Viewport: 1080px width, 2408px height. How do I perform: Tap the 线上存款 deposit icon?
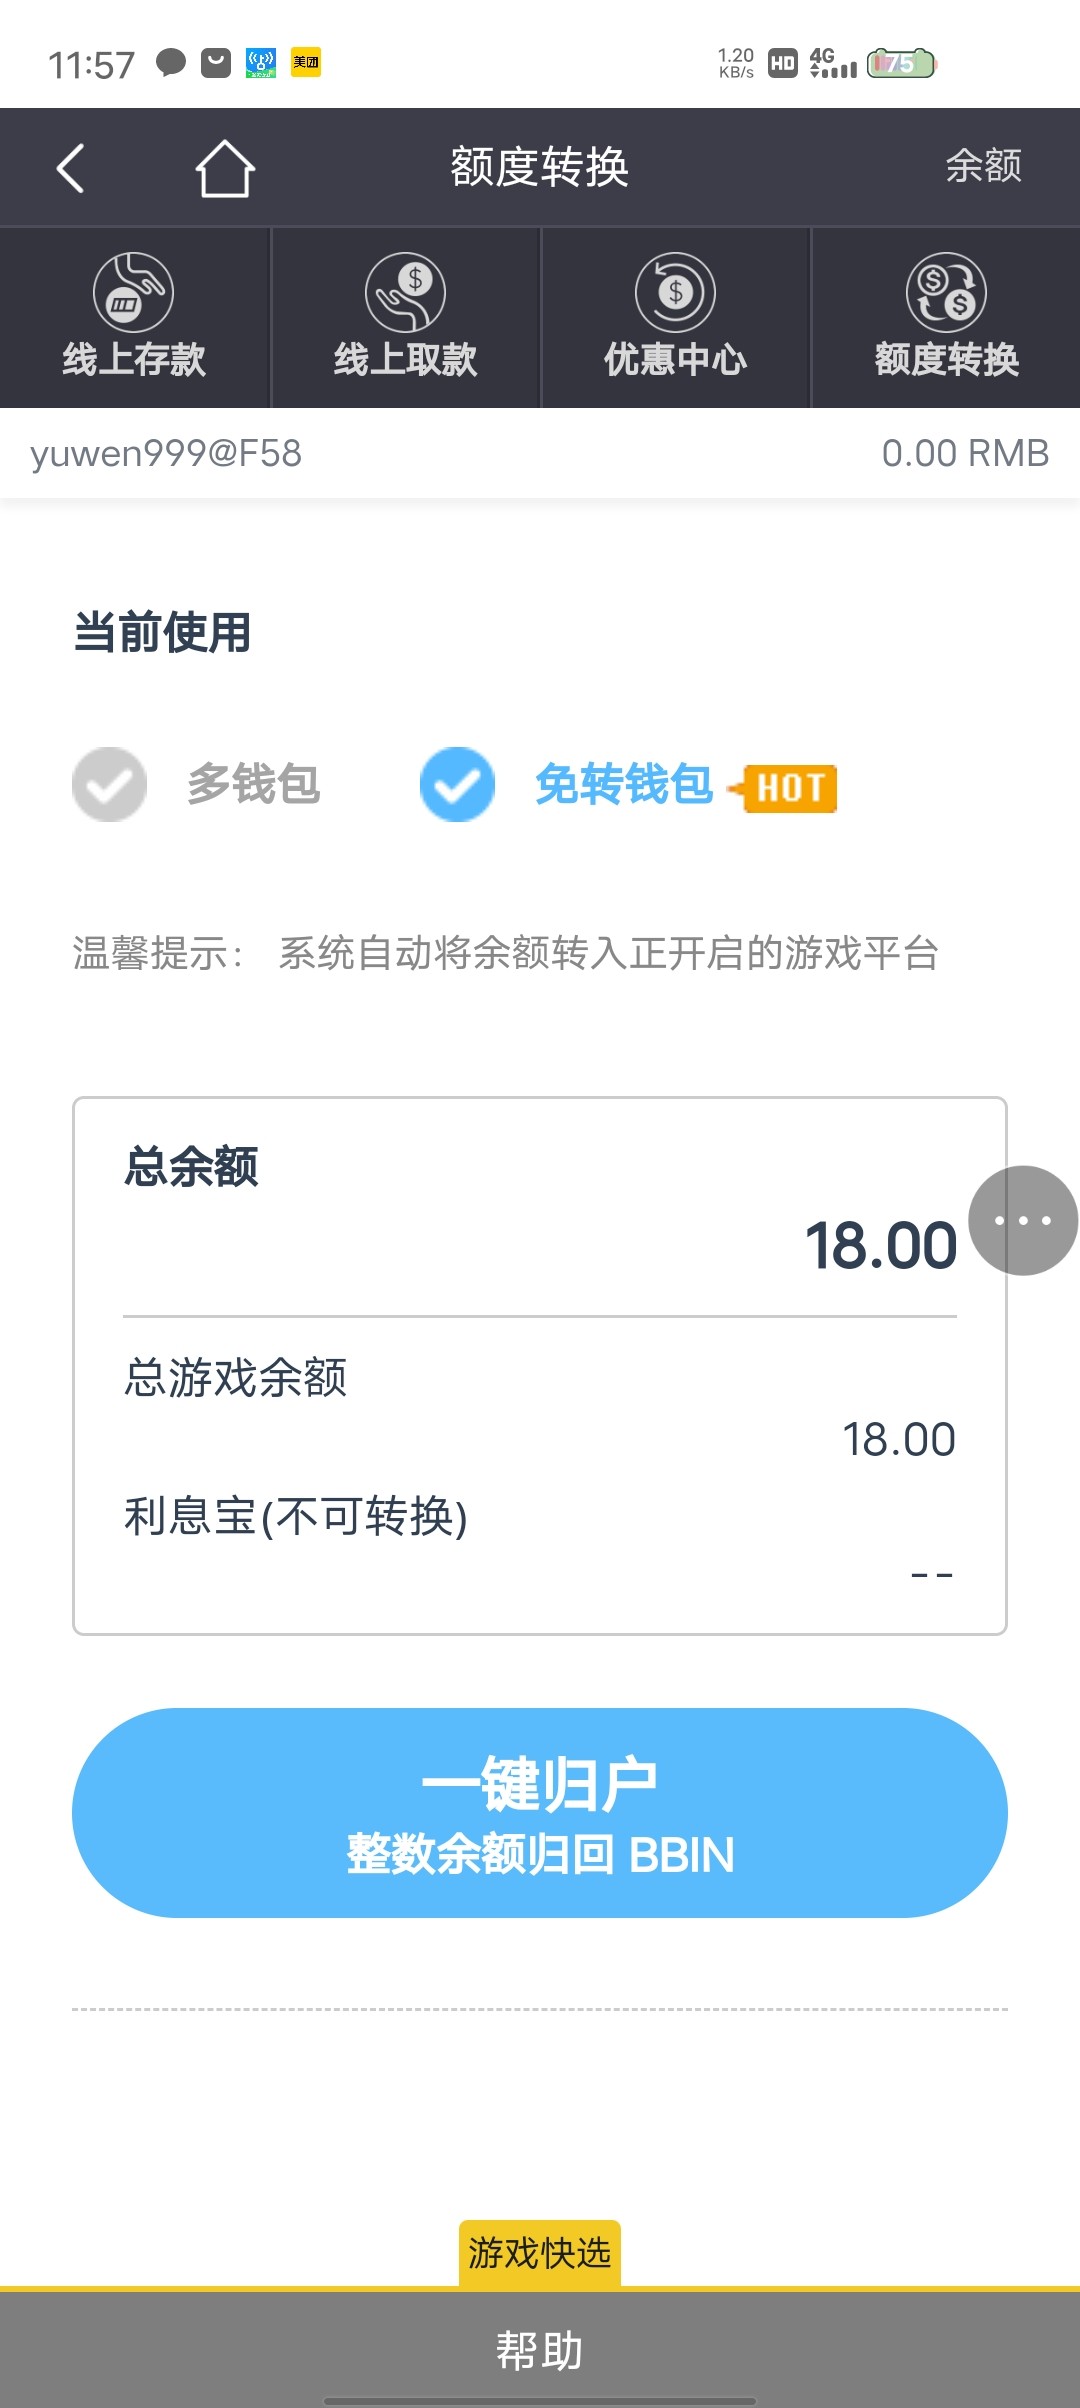coord(134,292)
